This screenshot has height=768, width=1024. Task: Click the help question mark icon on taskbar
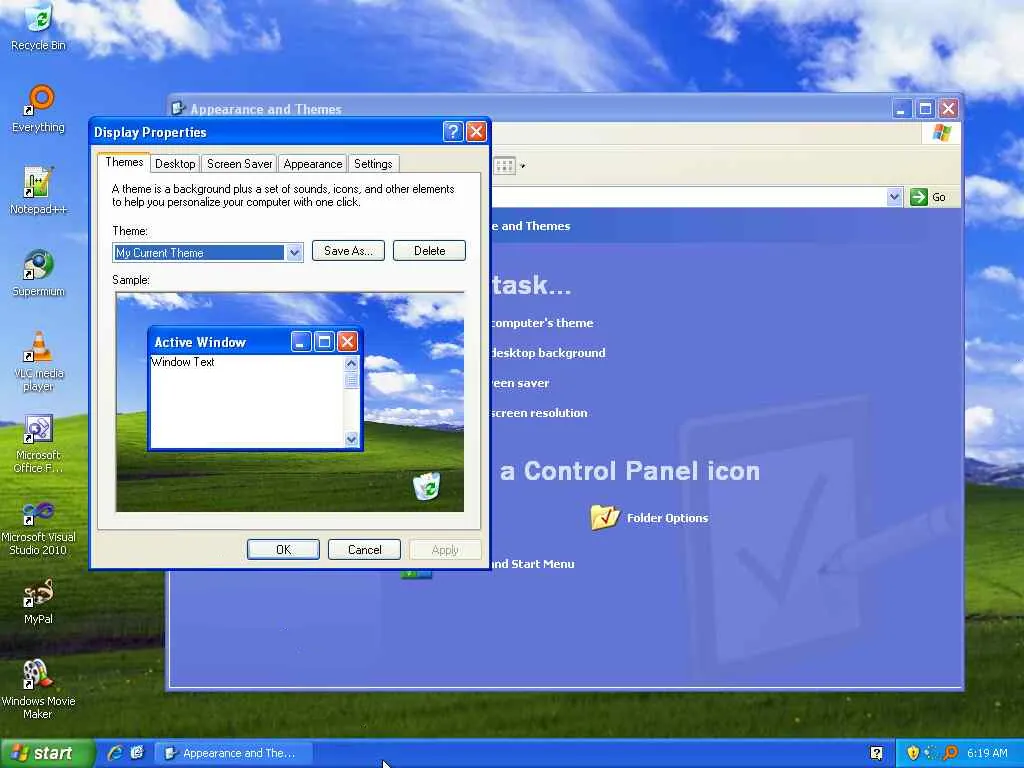pyautogui.click(x=876, y=753)
